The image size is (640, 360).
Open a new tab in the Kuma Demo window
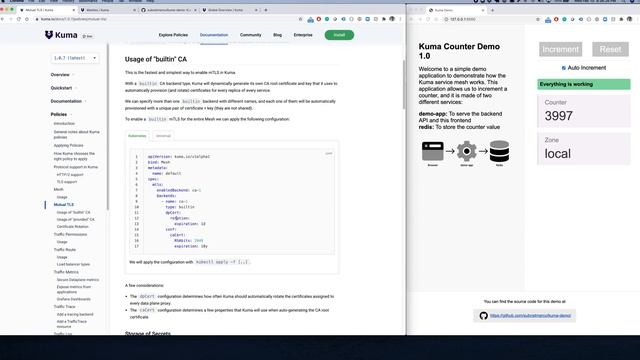[x=492, y=10]
